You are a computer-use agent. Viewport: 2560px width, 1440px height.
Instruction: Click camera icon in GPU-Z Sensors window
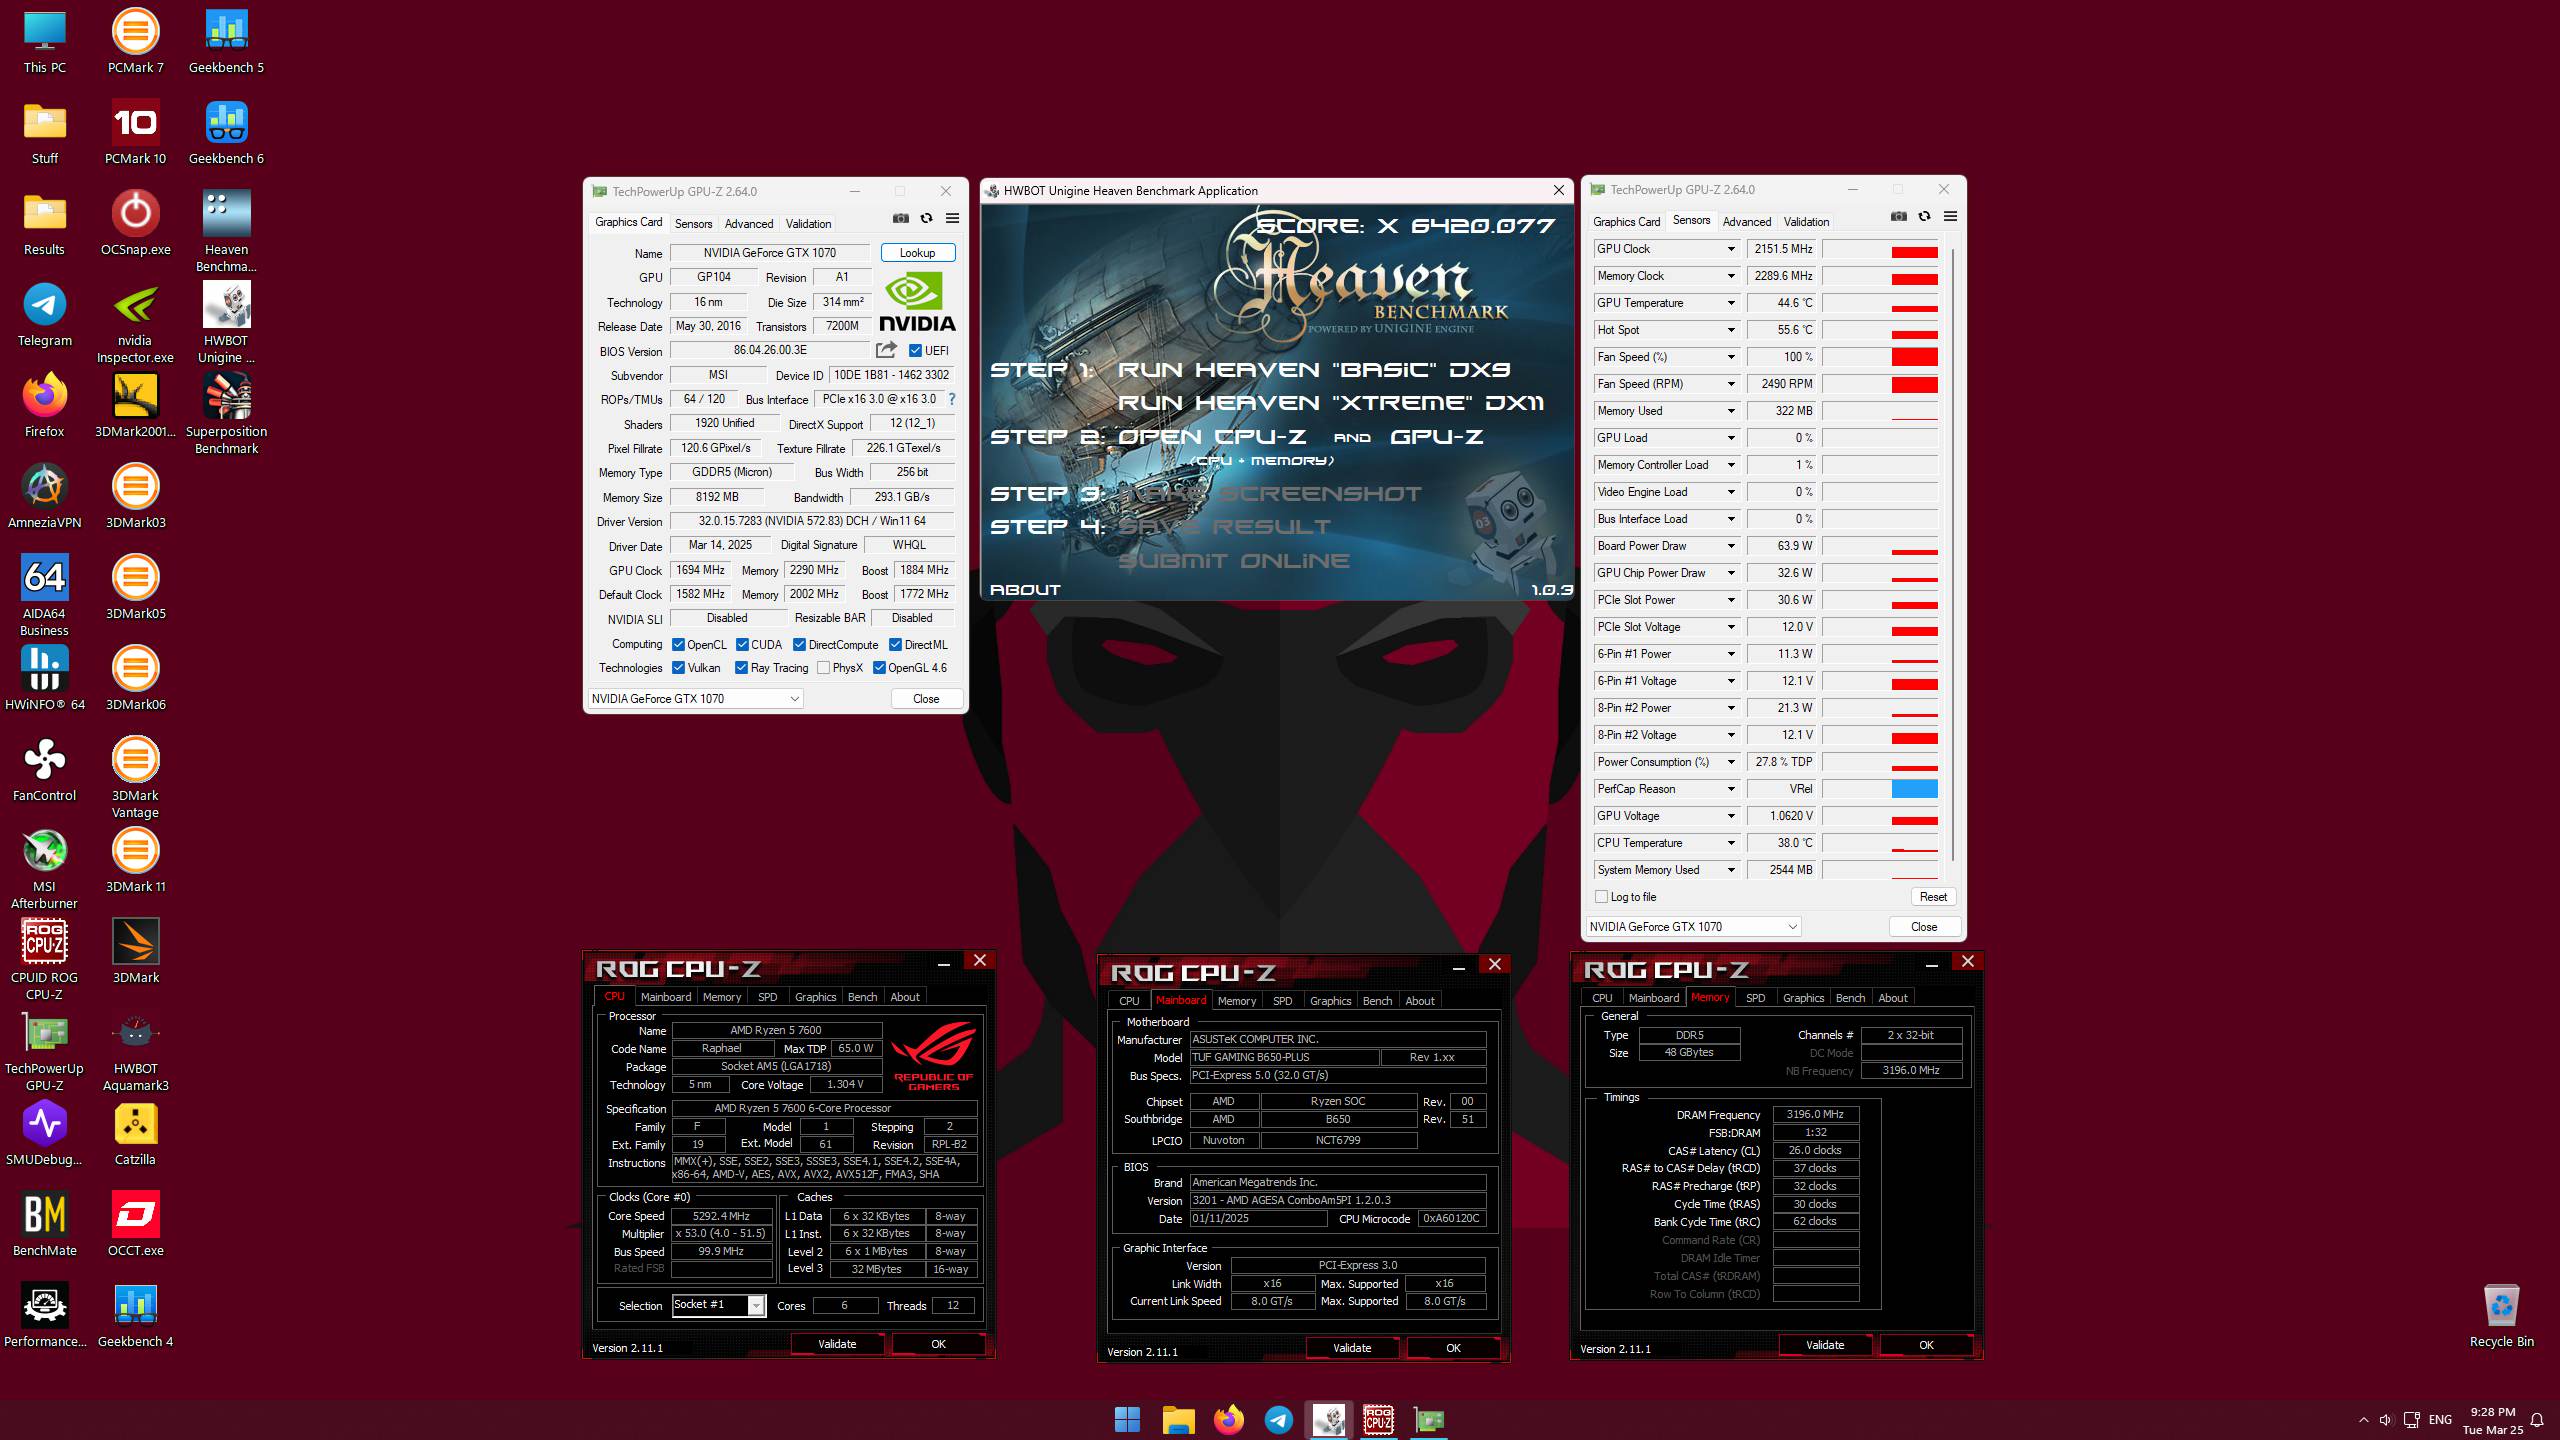pos(1899,217)
